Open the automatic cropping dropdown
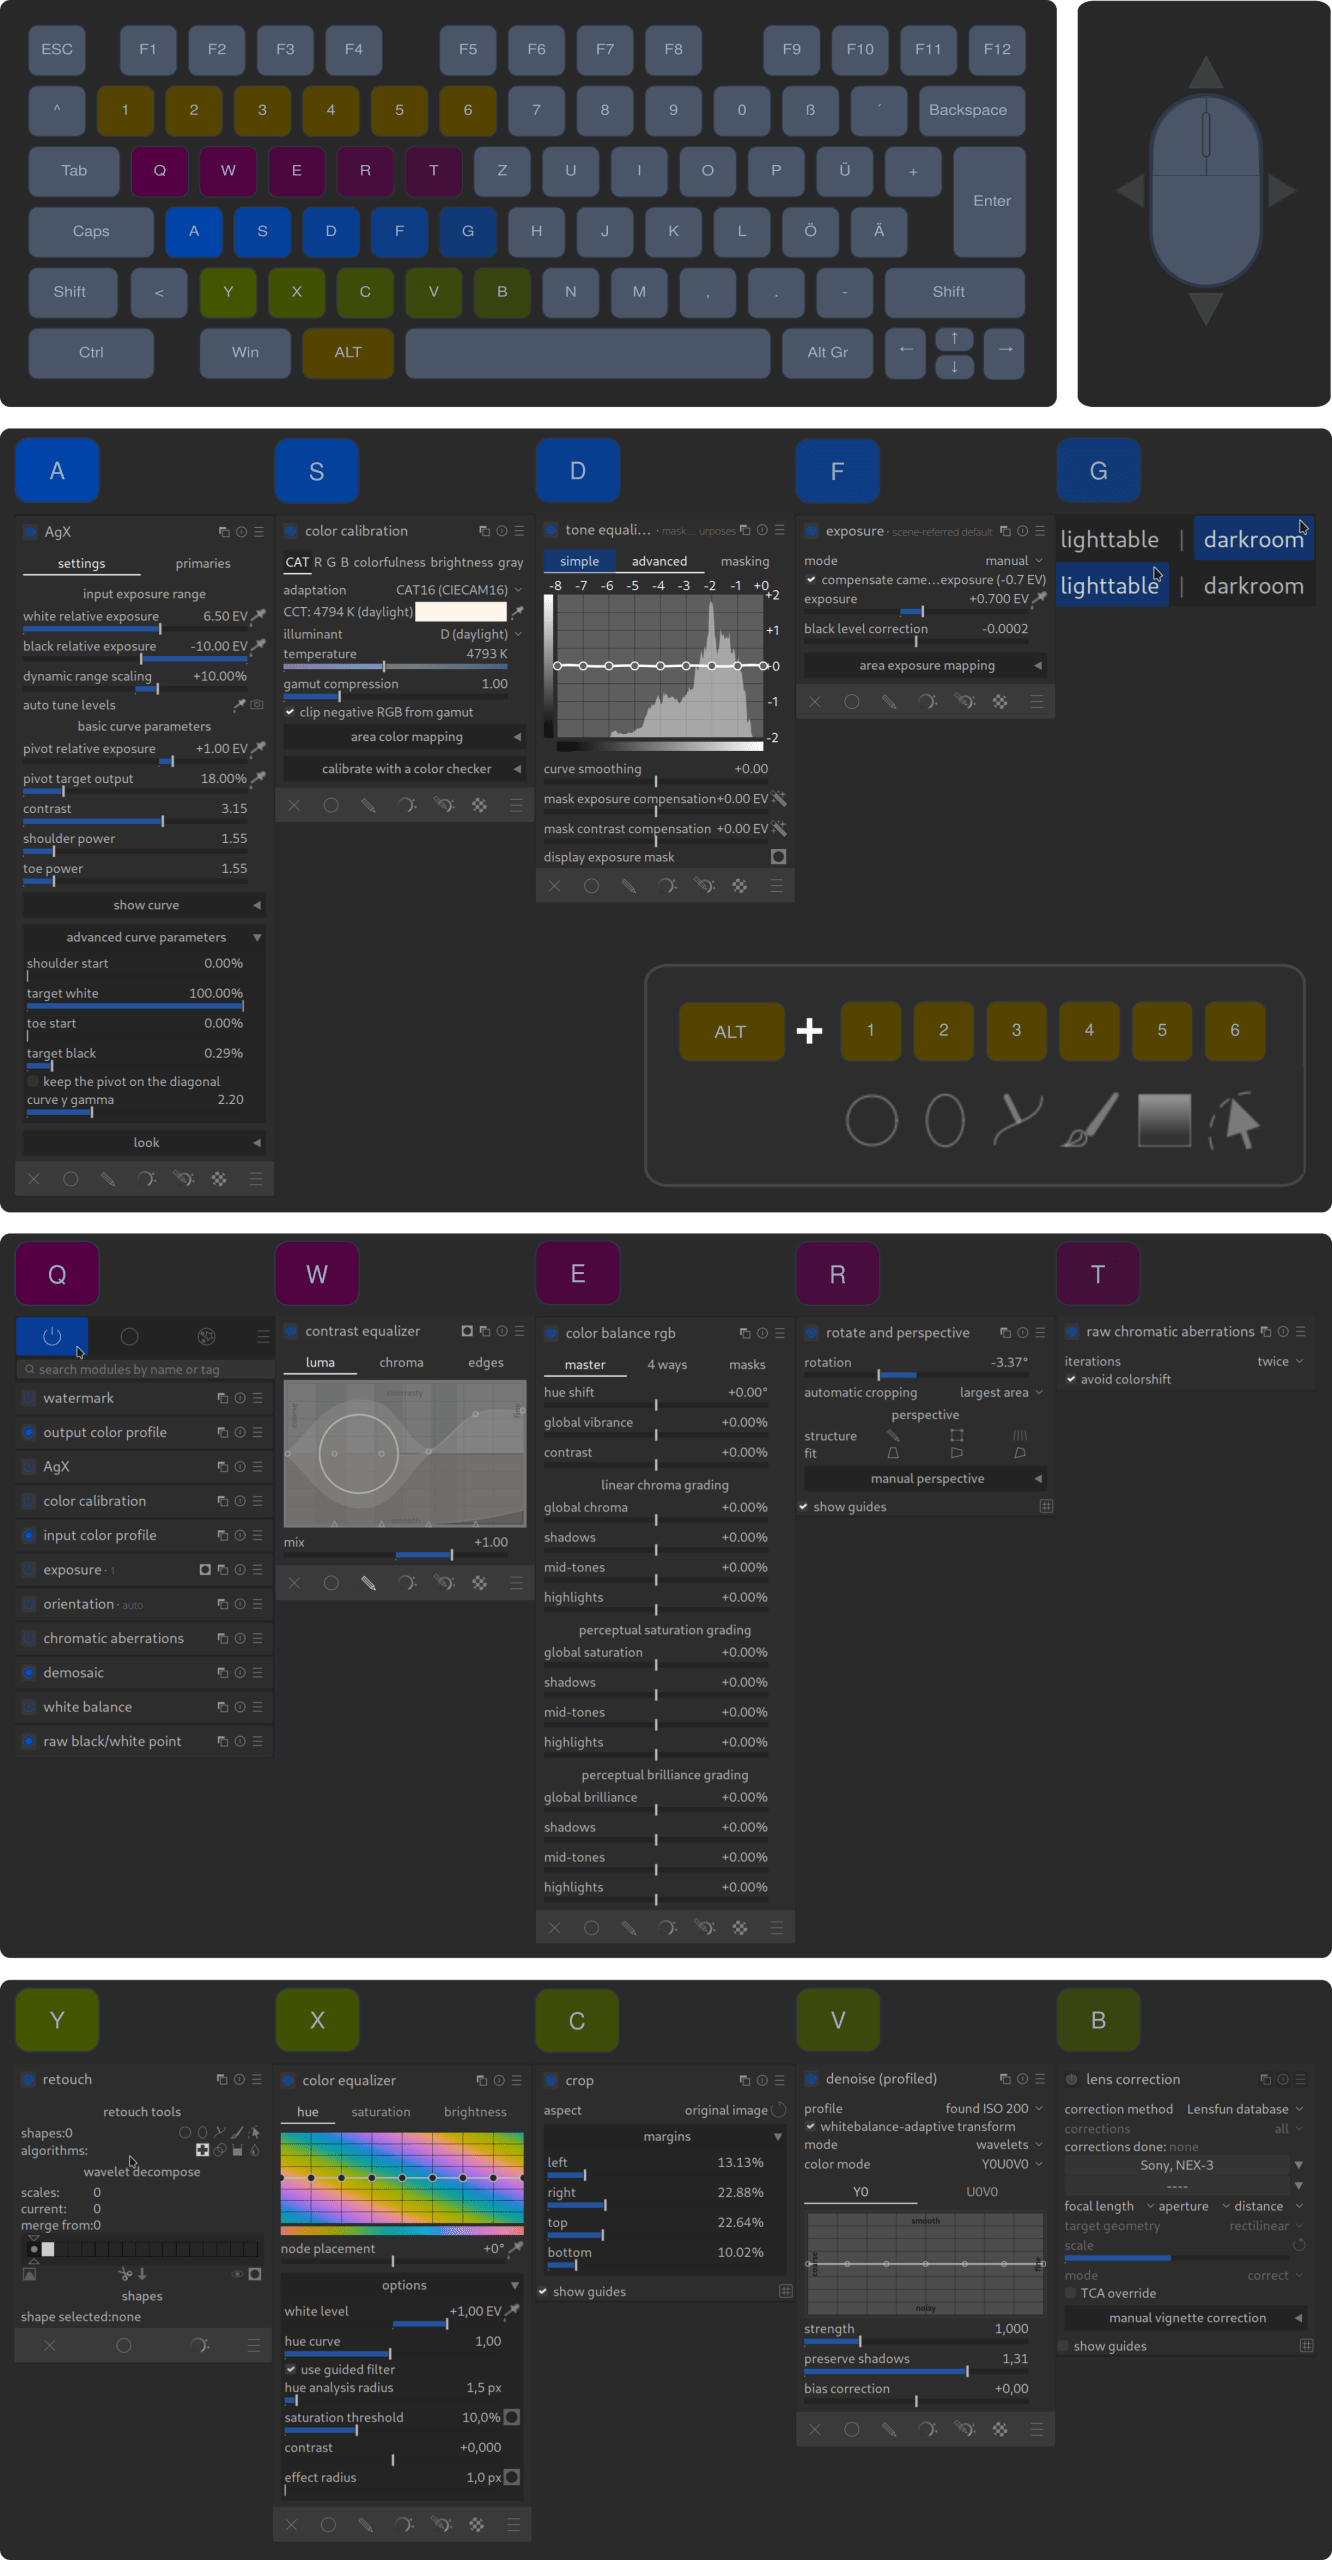This screenshot has height=2560, width=1332. point(1000,1392)
